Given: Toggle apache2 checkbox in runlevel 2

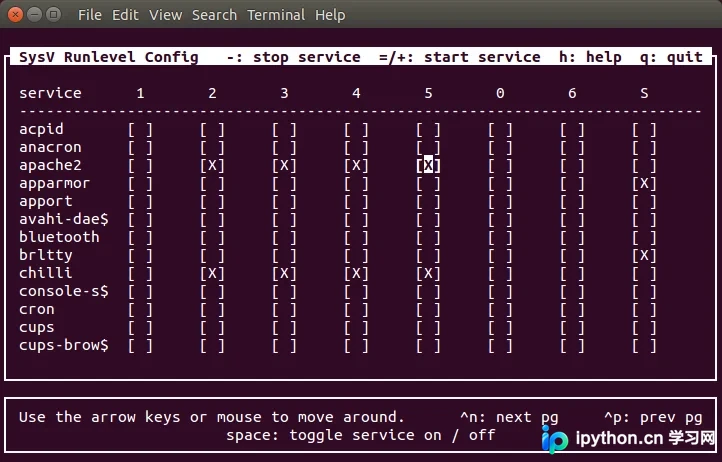Looking at the screenshot, I should [212, 165].
